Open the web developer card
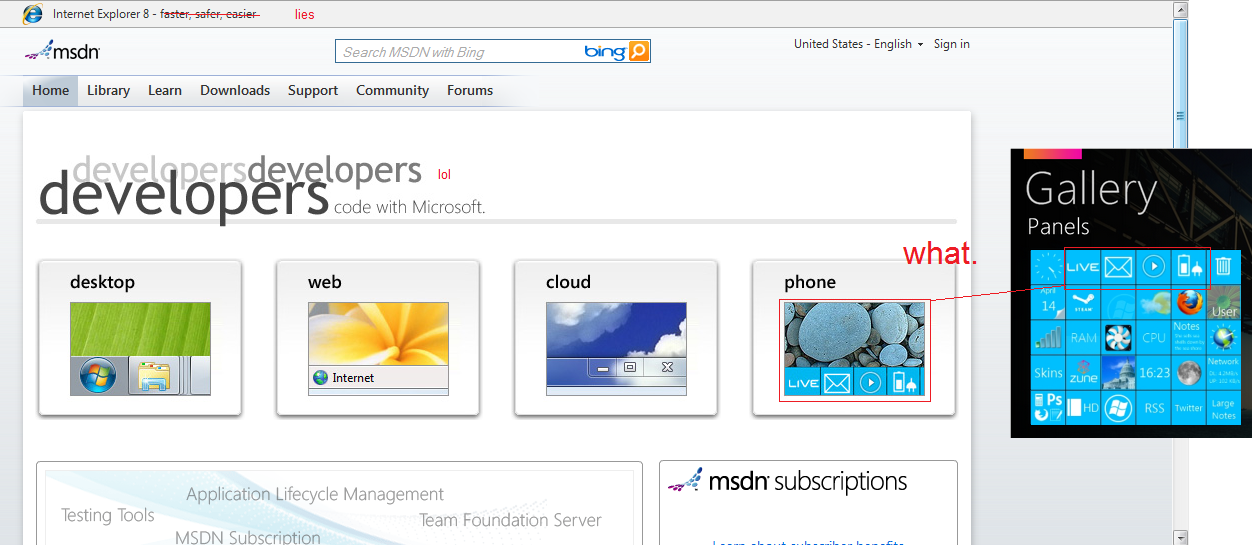 click(378, 338)
